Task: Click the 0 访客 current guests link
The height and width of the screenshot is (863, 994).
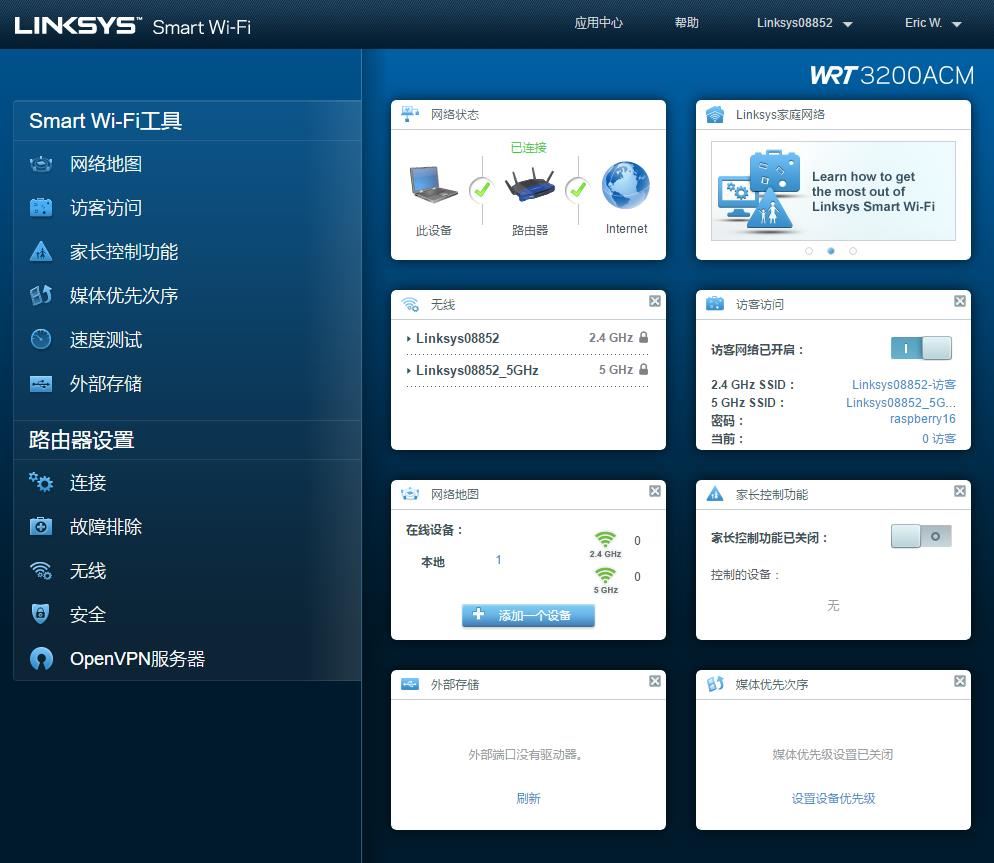Action: click(x=938, y=438)
